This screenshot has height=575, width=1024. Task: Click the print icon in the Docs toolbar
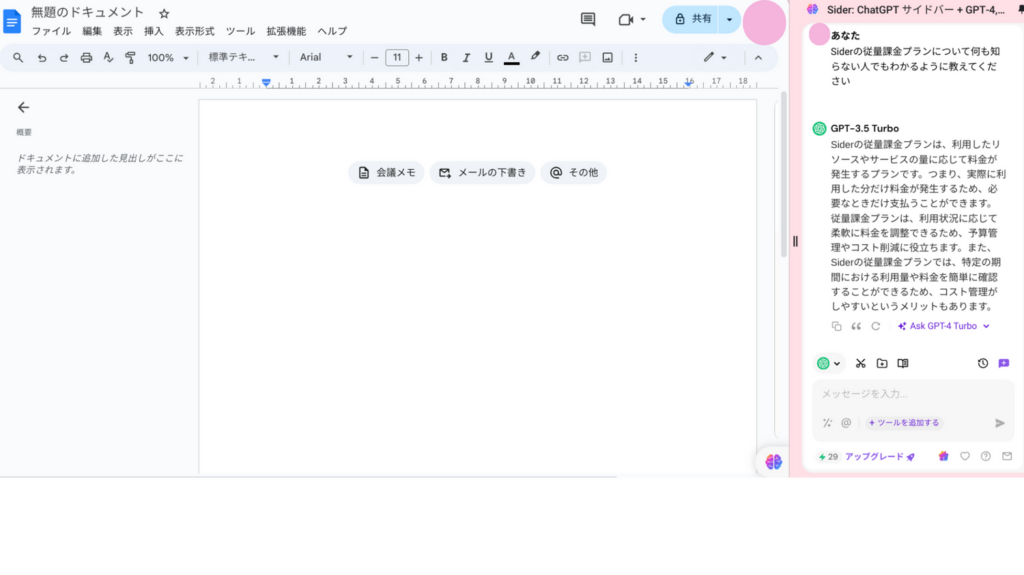point(86,58)
